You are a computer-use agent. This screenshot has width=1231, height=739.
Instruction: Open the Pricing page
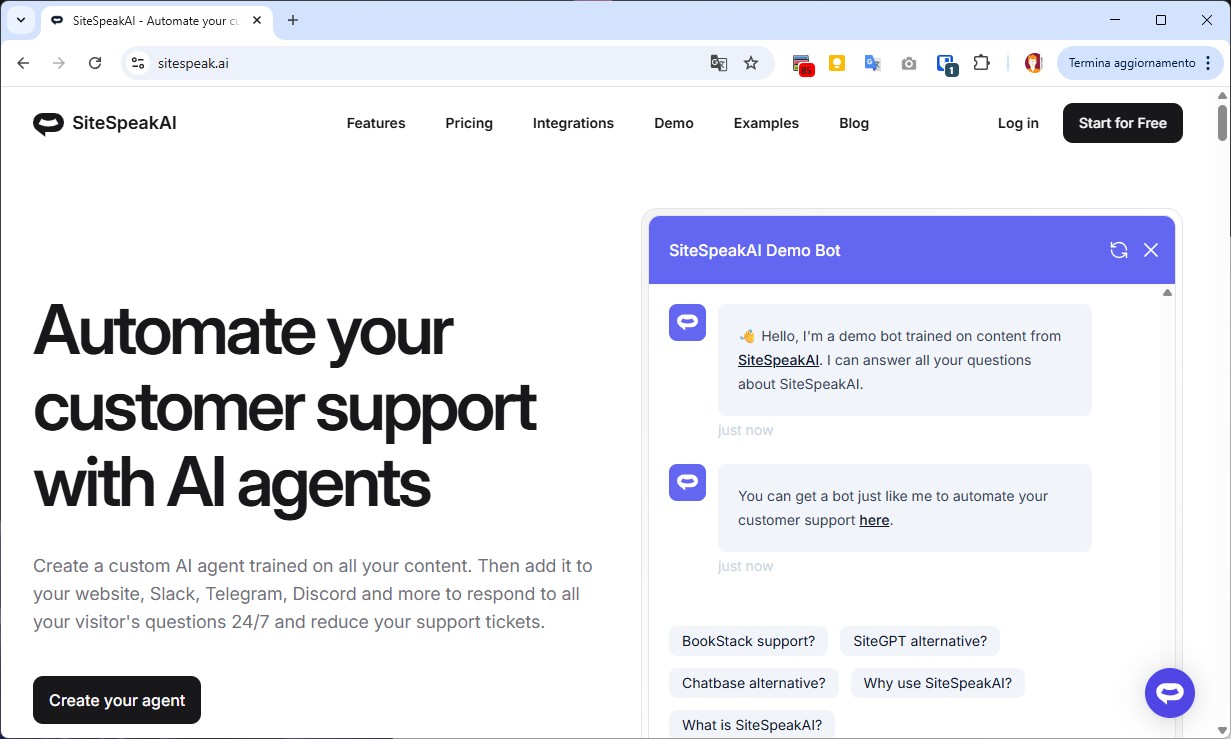pyautogui.click(x=469, y=123)
